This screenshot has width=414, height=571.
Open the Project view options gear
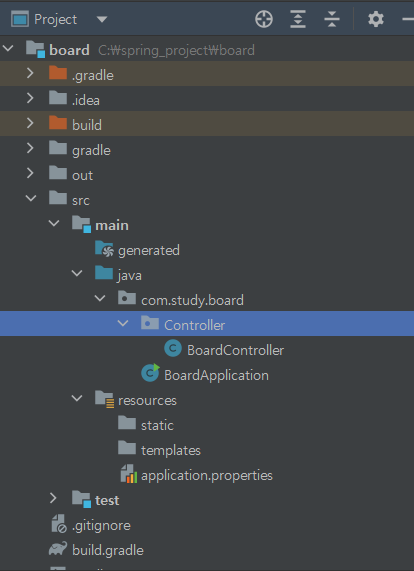tap(376, 19)
